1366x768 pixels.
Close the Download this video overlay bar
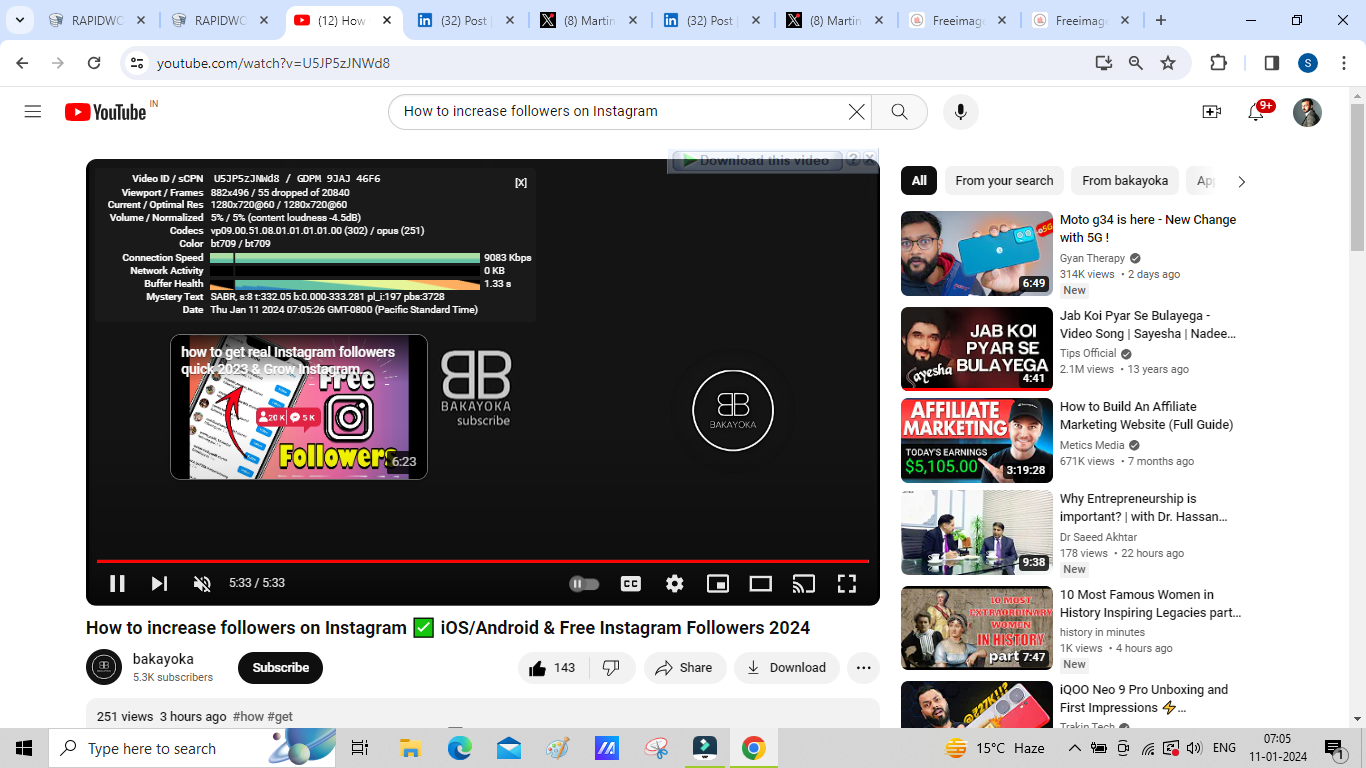click(870, 159)
